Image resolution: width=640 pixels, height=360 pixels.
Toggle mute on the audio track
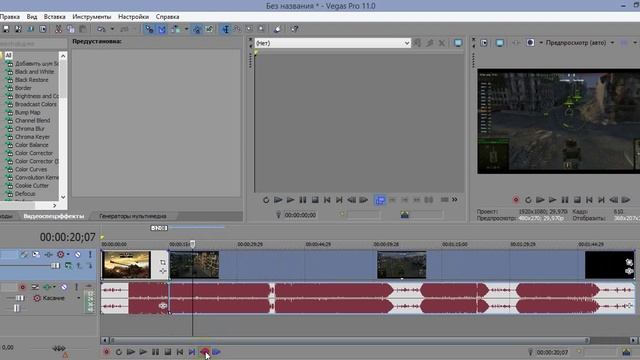click(x=64, y=287)
